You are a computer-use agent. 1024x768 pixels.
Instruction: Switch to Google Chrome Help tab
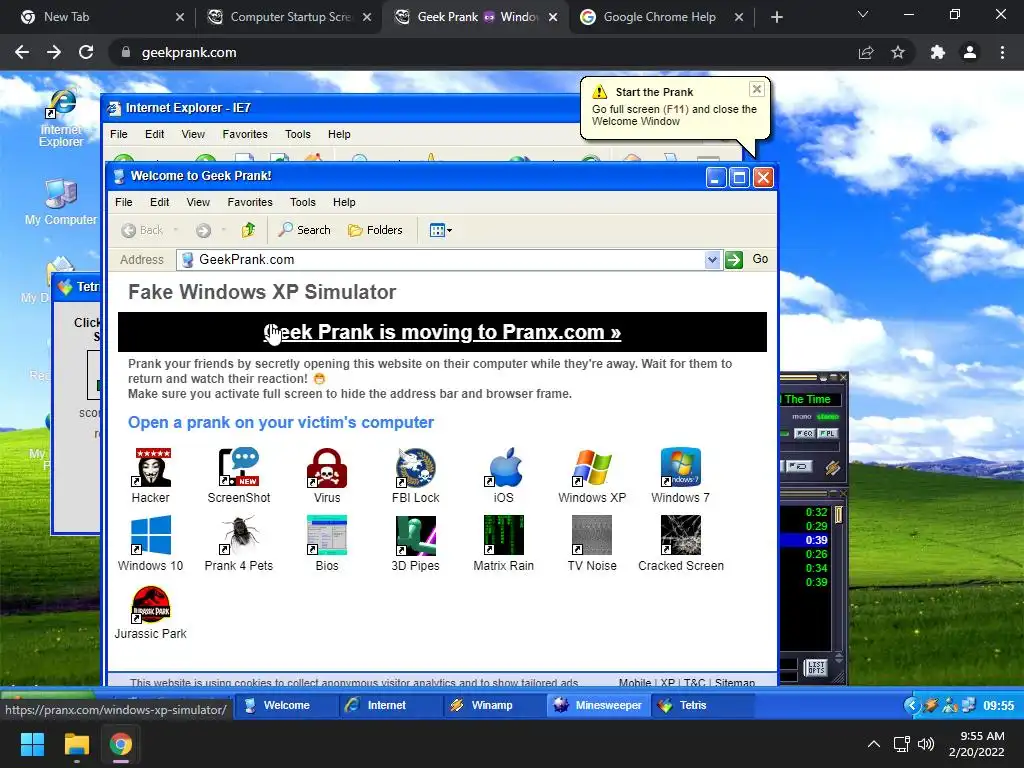(662, 17)
